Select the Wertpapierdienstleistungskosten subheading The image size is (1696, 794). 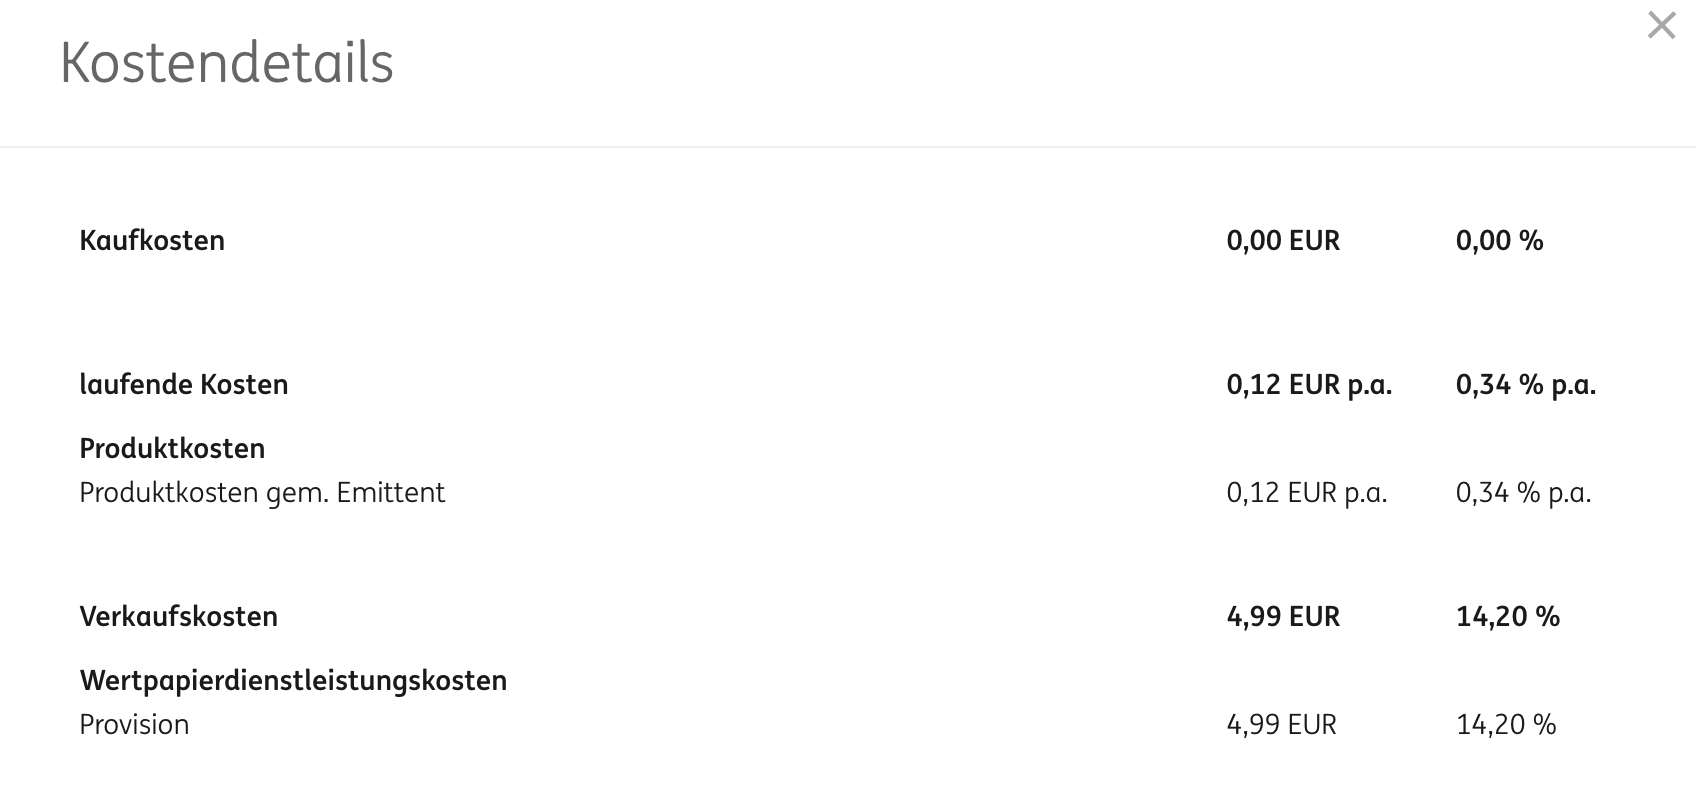click(x=293, y=681)
